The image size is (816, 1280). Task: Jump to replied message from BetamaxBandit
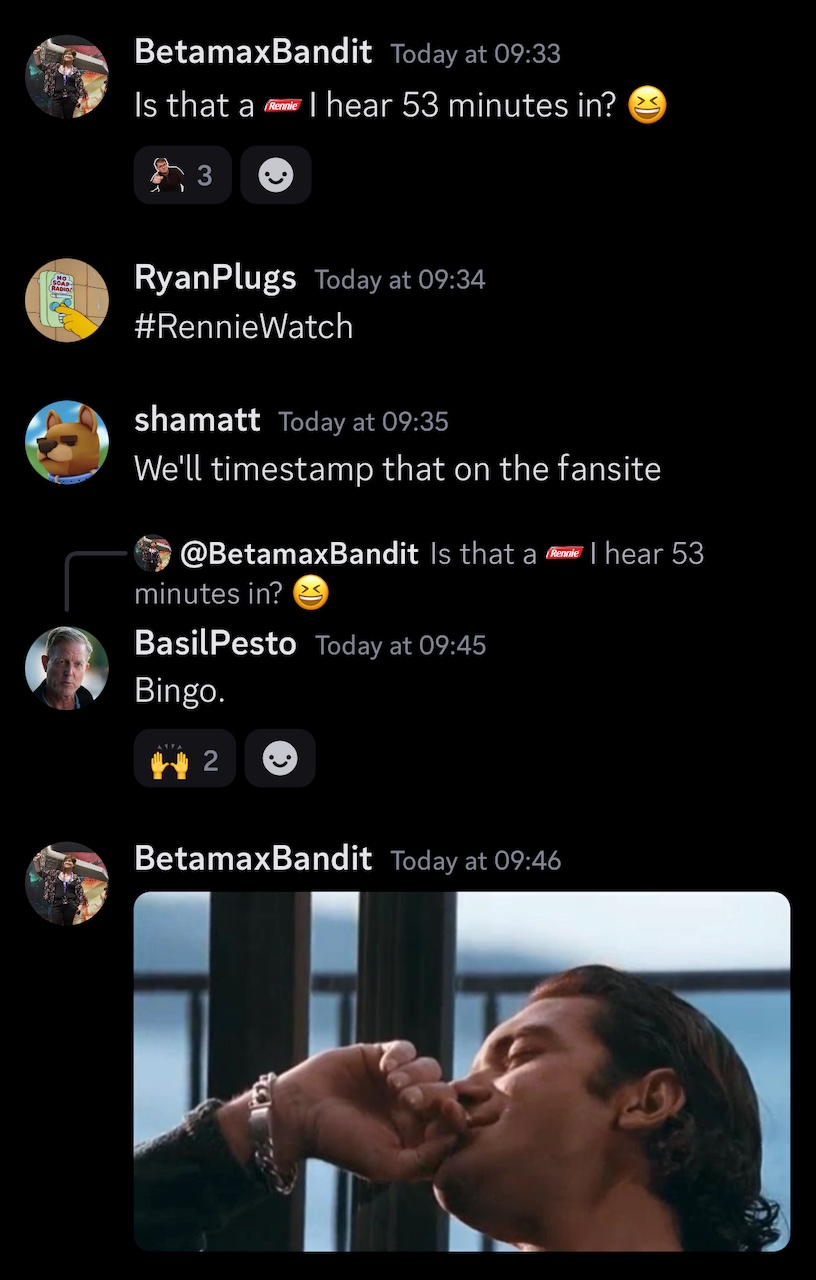pos(420,573)
